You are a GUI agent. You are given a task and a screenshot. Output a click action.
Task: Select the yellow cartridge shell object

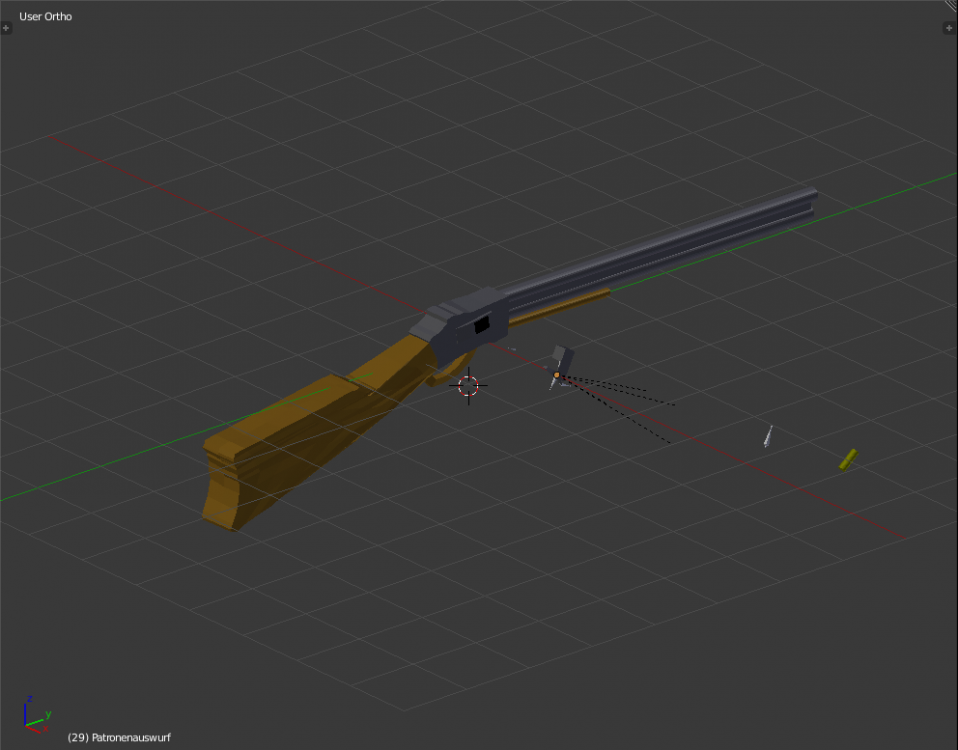pyautogui.click(x=849, y=460)
